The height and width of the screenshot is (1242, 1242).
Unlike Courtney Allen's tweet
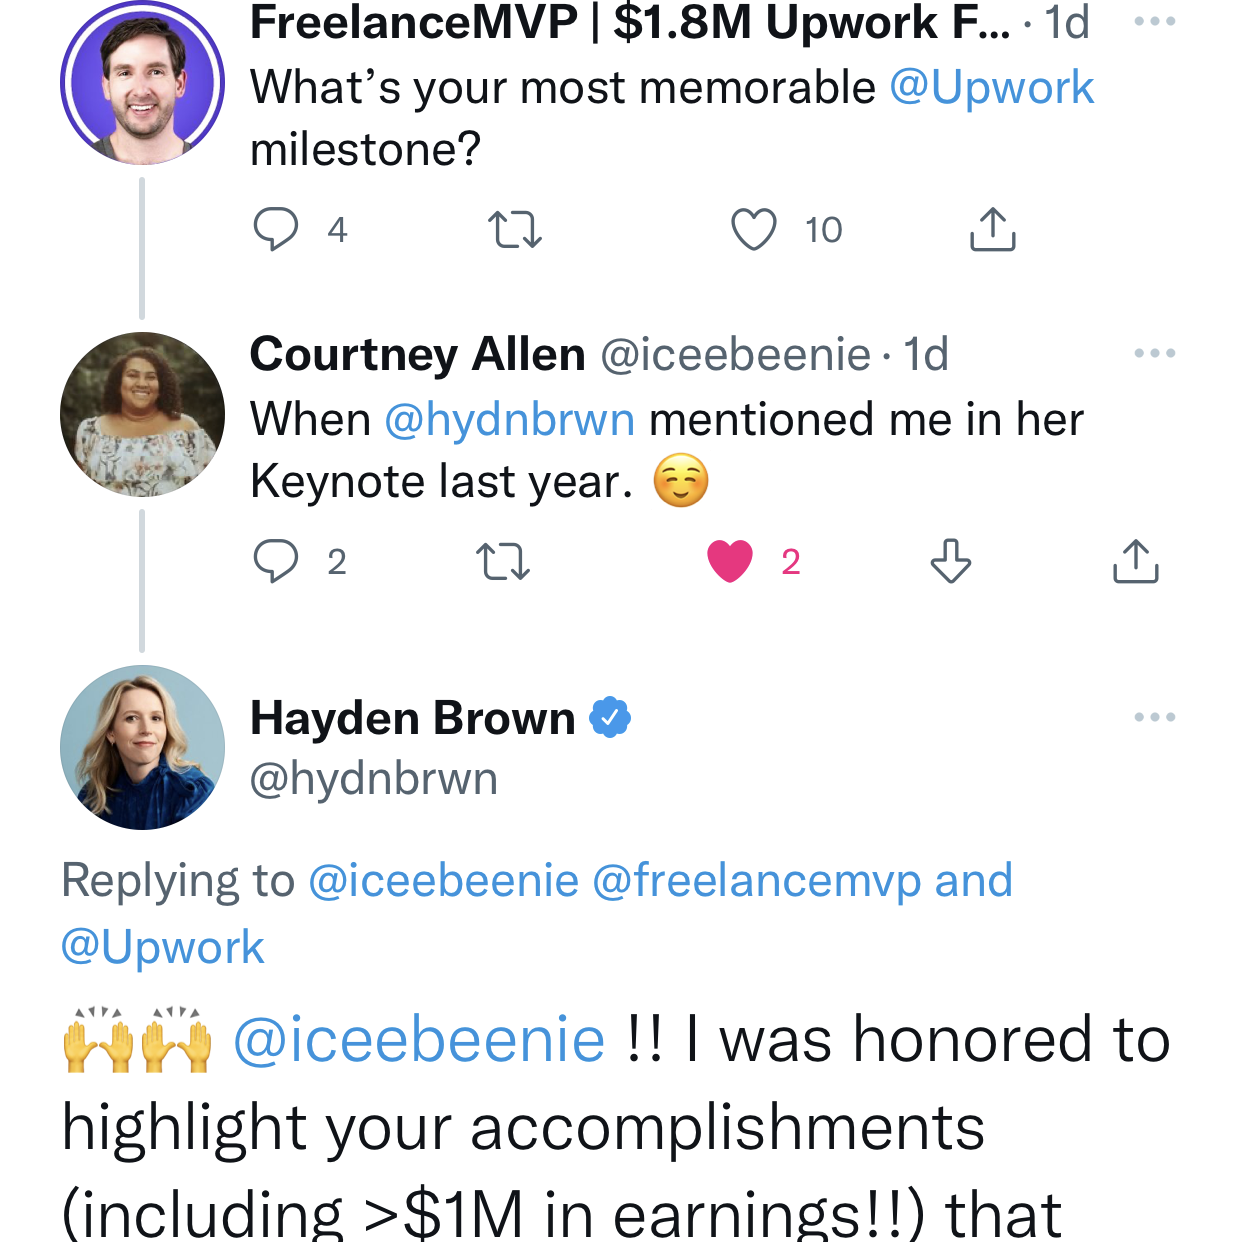730,561
